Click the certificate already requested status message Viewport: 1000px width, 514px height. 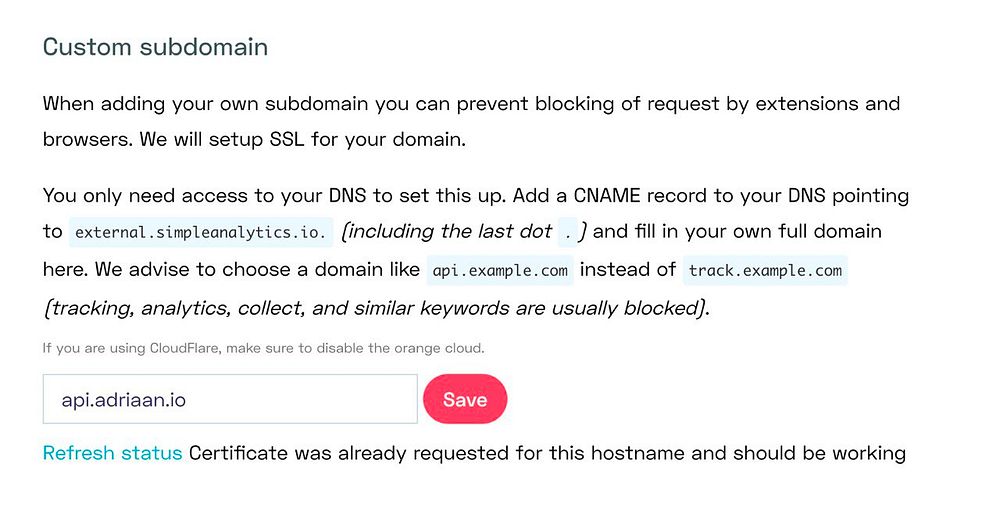coord(547,453)
